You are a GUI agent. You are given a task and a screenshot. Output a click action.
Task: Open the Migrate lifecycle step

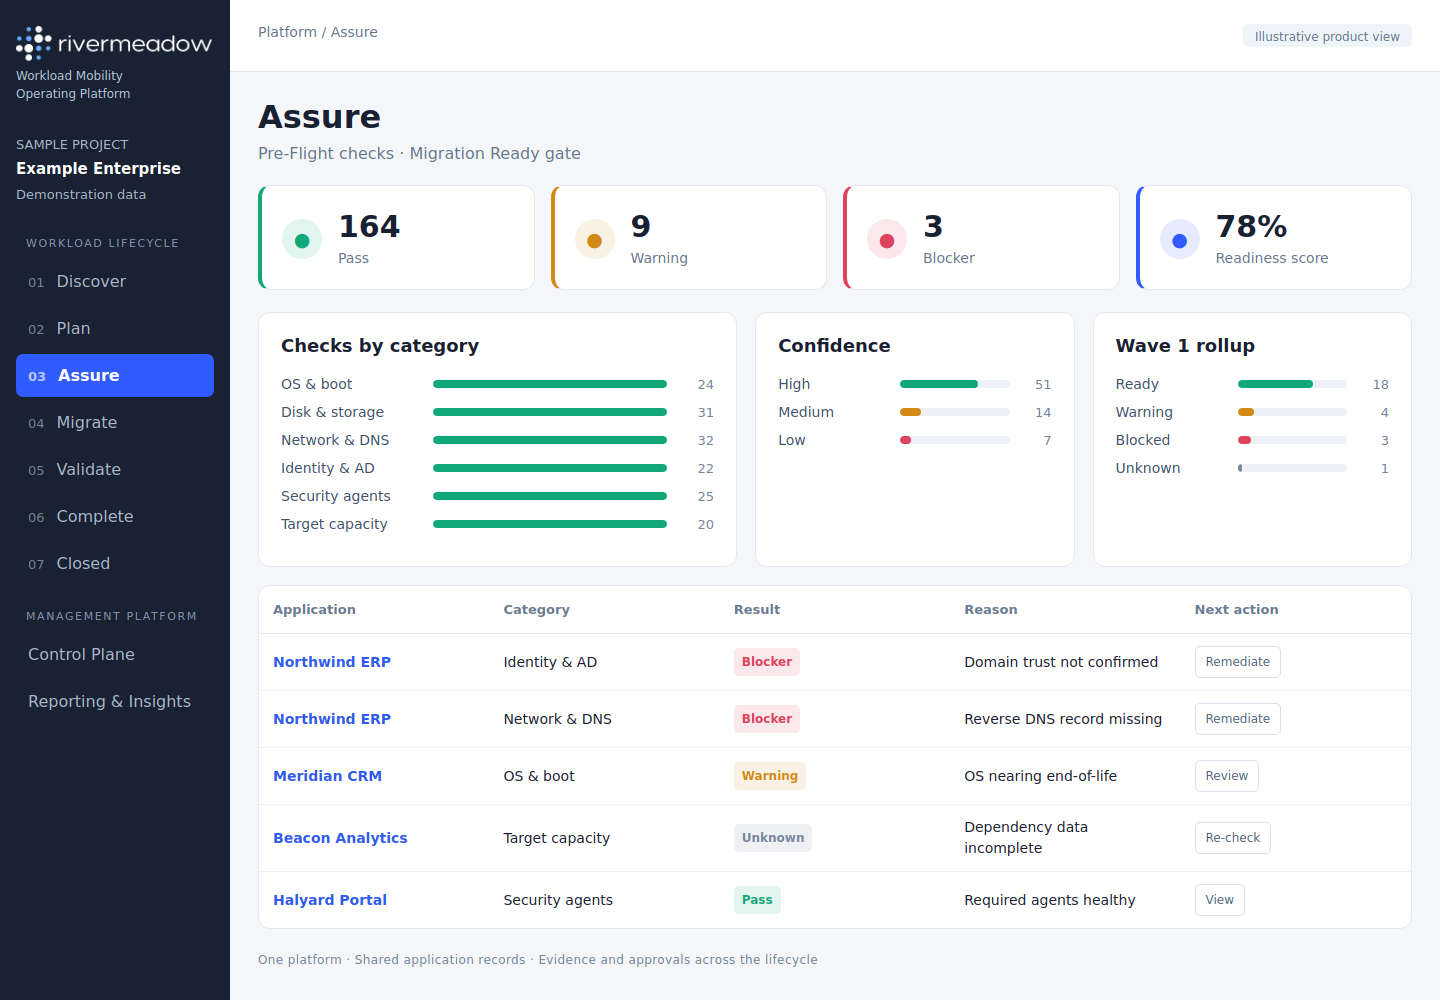(115, 423)
